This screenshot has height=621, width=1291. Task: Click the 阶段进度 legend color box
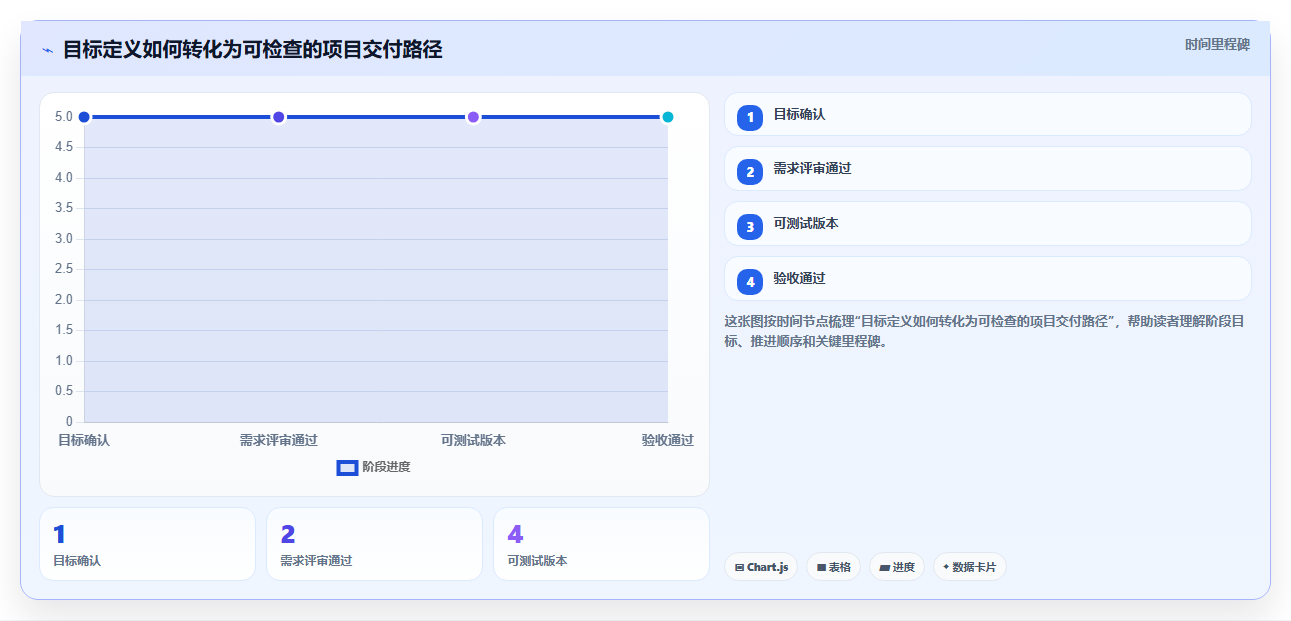tap(347, 467)
